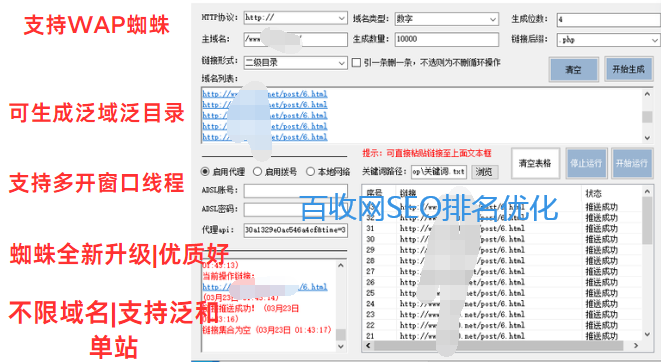Select the 启用代理 radio button
The height and width of the screenshot is (362, 661).
coord(205,172)
